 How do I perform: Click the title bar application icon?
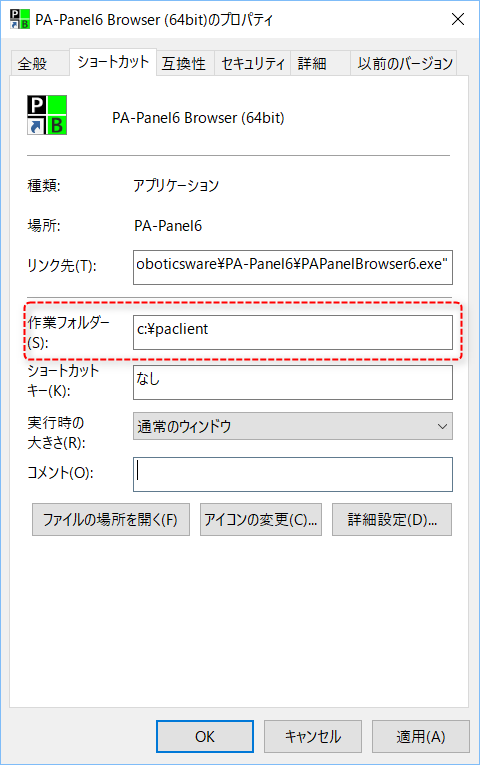(x=20, y=19)
